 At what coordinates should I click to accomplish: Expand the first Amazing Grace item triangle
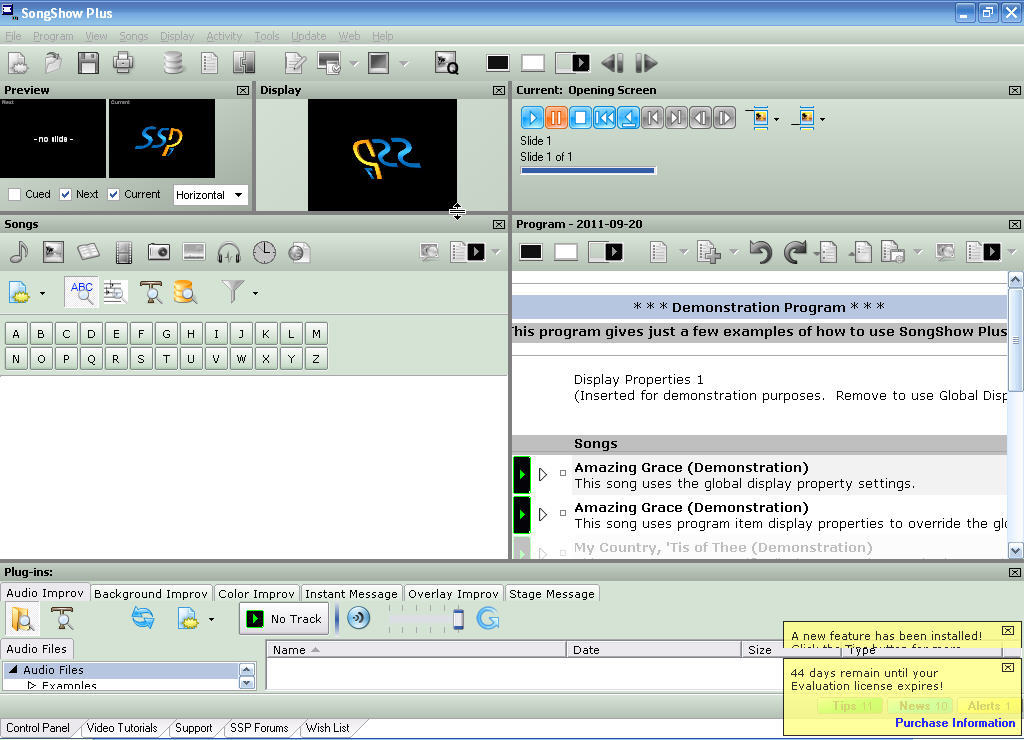[x=543, y=474]
